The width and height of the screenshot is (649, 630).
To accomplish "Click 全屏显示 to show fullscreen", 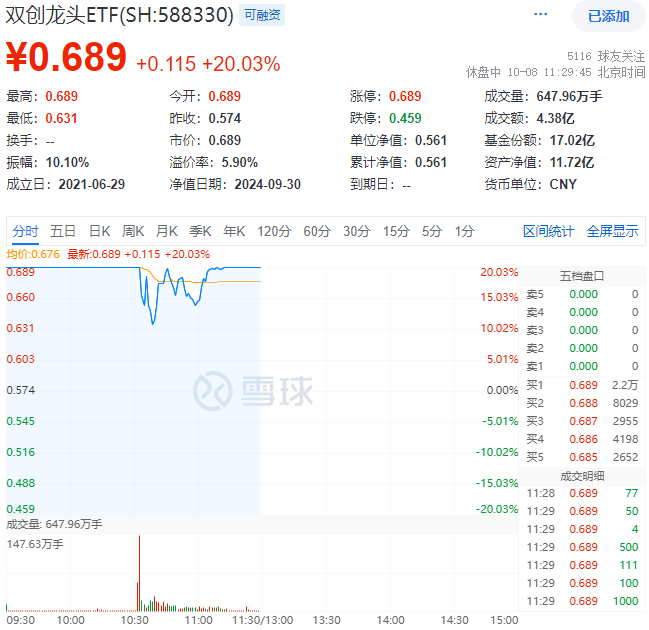I will tap(613, 231).
